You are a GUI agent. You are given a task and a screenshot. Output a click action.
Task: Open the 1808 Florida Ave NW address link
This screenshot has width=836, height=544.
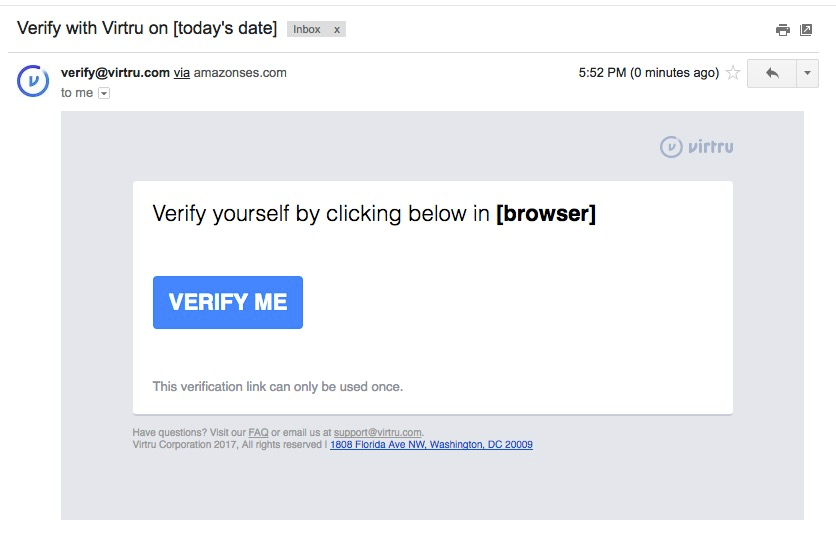click(431, 445)
